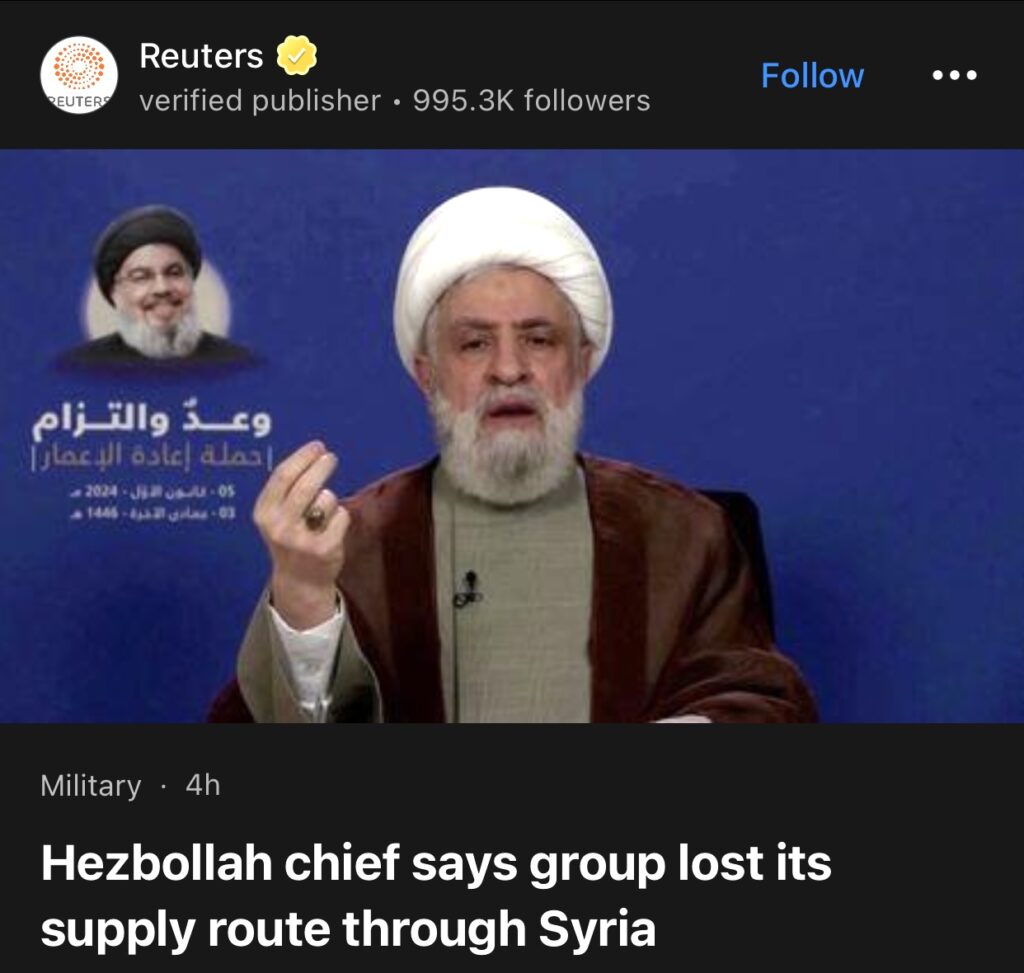Follow the Reuters publisher
Image resolution: width=1024 pixels, height=973 pixels.
tap(812, 76)
